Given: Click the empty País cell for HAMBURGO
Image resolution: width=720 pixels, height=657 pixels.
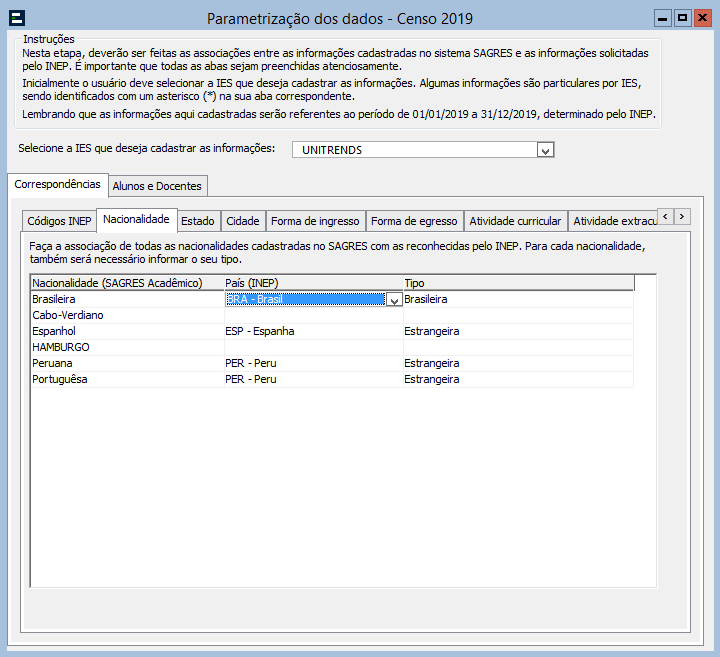Looking at the screenshot, I should (313, 347).
